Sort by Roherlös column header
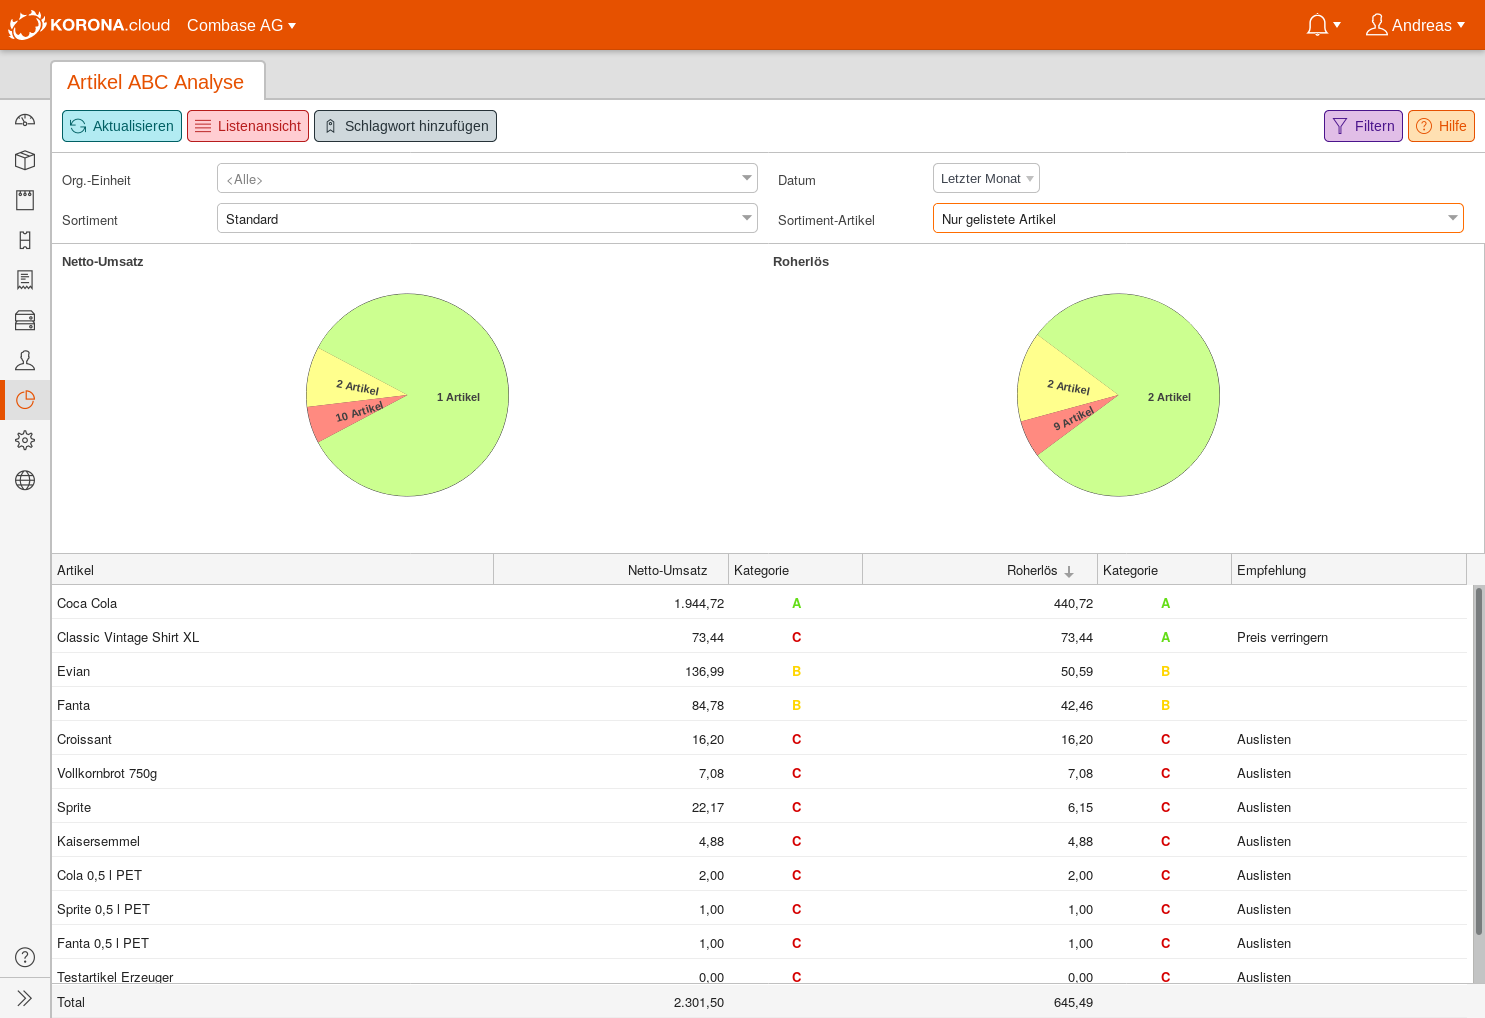The width and height of the screenshot is (1485, 1018). click(1031, 570)
